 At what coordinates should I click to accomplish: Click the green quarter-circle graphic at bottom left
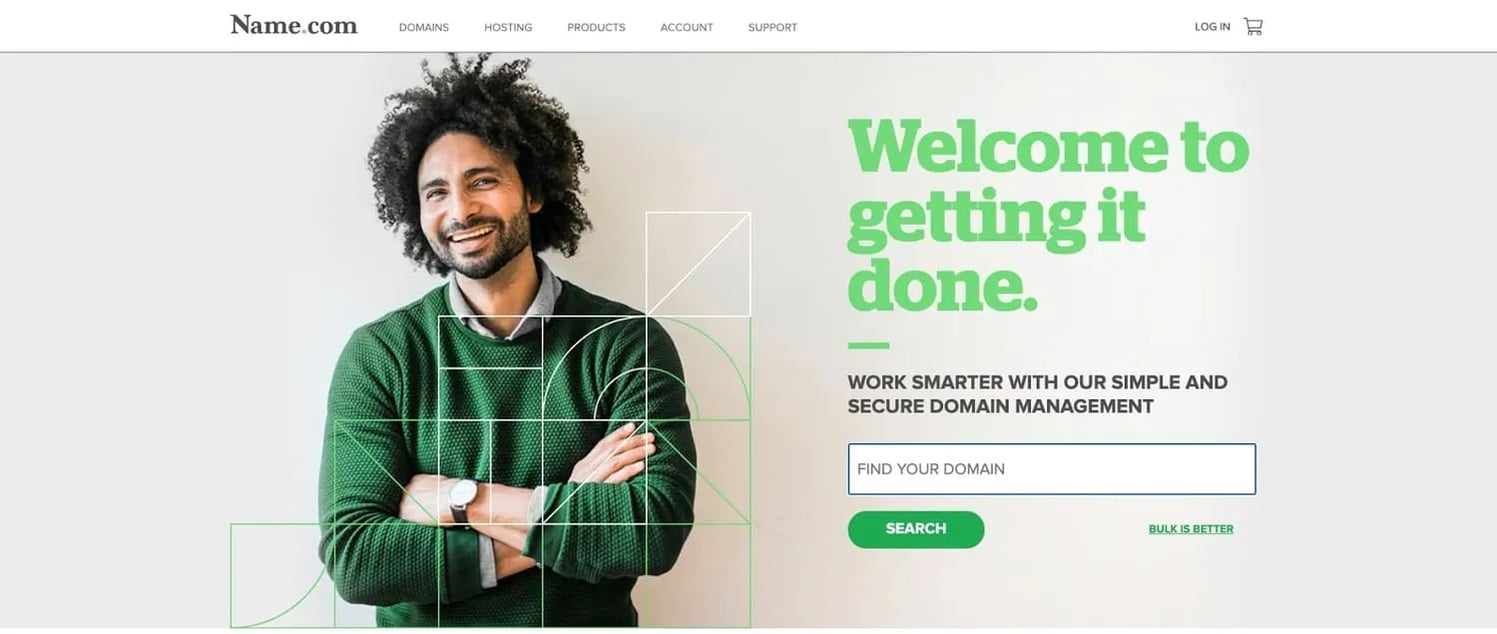pyautogui.click(x=282, y=576)
